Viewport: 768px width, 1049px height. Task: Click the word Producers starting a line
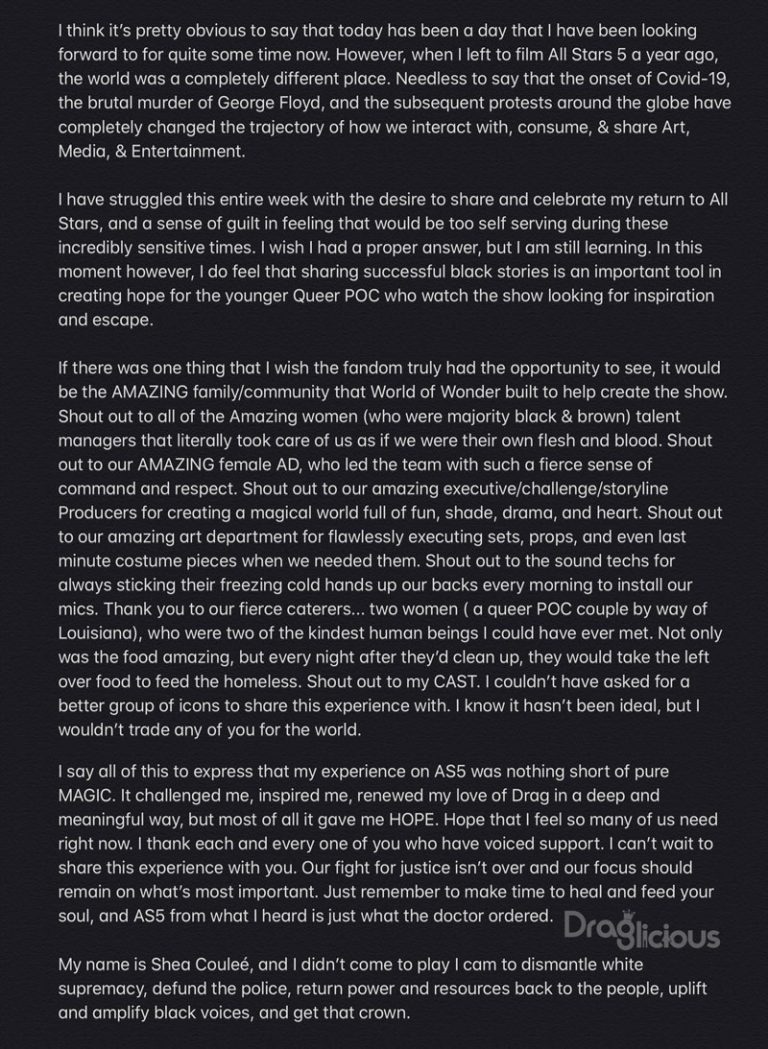[98, 512]
